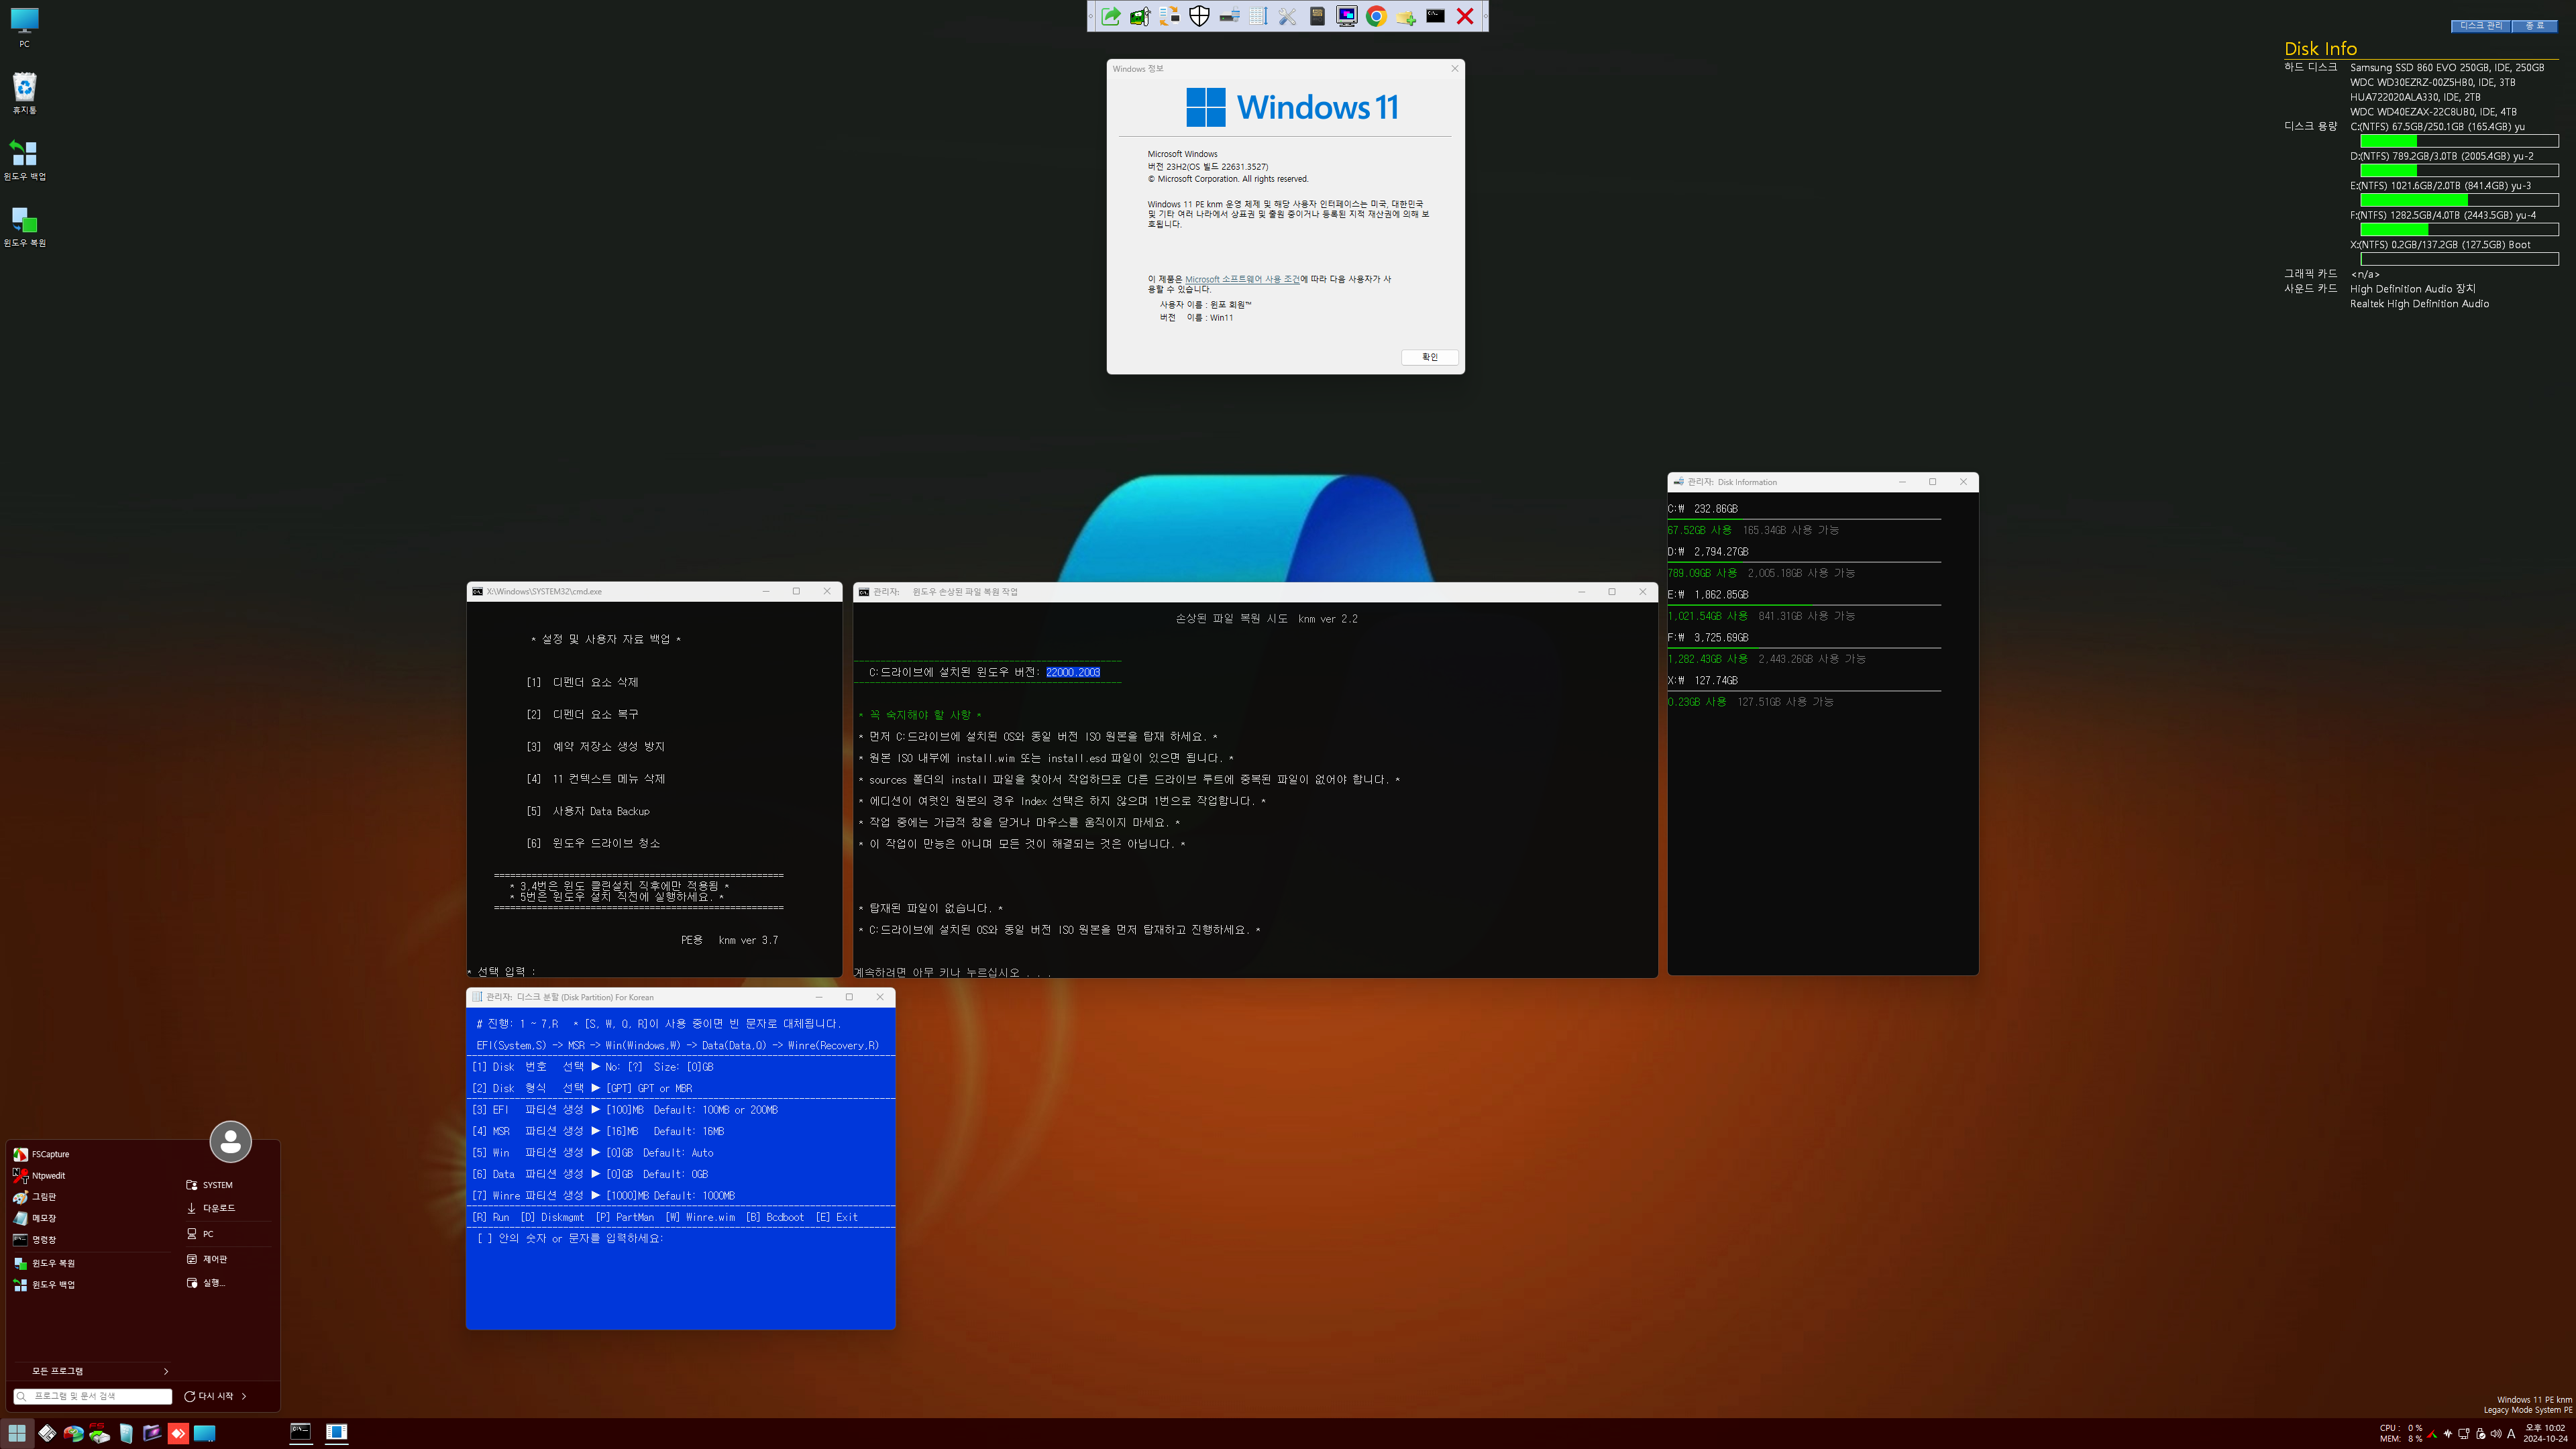Open FSCapture from the Start menu

tap(42, 1154)
